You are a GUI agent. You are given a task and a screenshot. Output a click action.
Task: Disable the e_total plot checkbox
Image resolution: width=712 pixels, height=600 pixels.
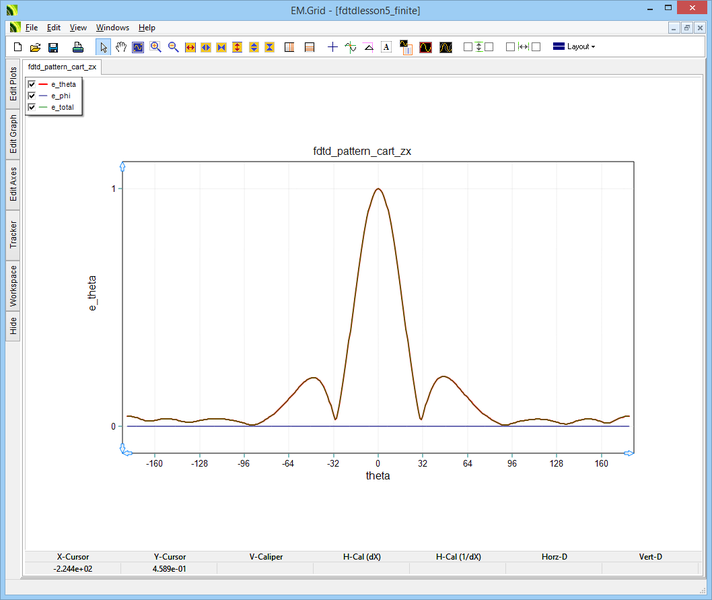click(32, 106)
